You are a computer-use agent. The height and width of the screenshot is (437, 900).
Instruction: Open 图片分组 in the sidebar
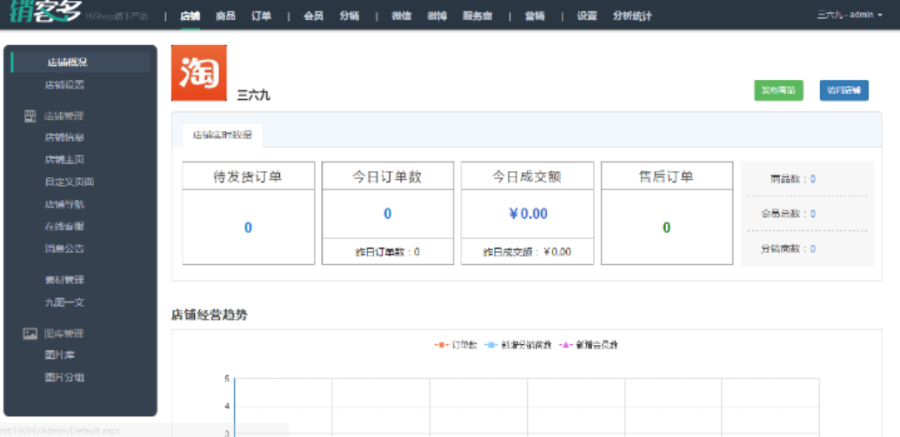[x=65, y=378]
